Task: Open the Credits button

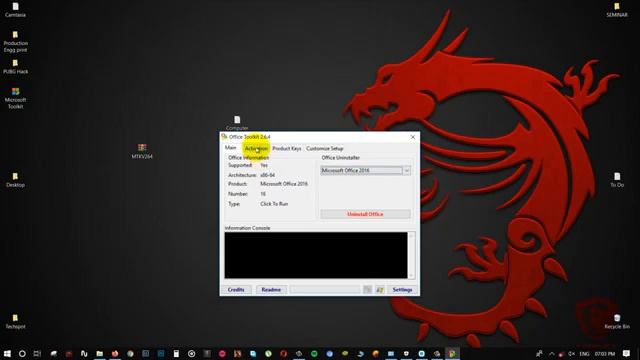Action: 236,289
